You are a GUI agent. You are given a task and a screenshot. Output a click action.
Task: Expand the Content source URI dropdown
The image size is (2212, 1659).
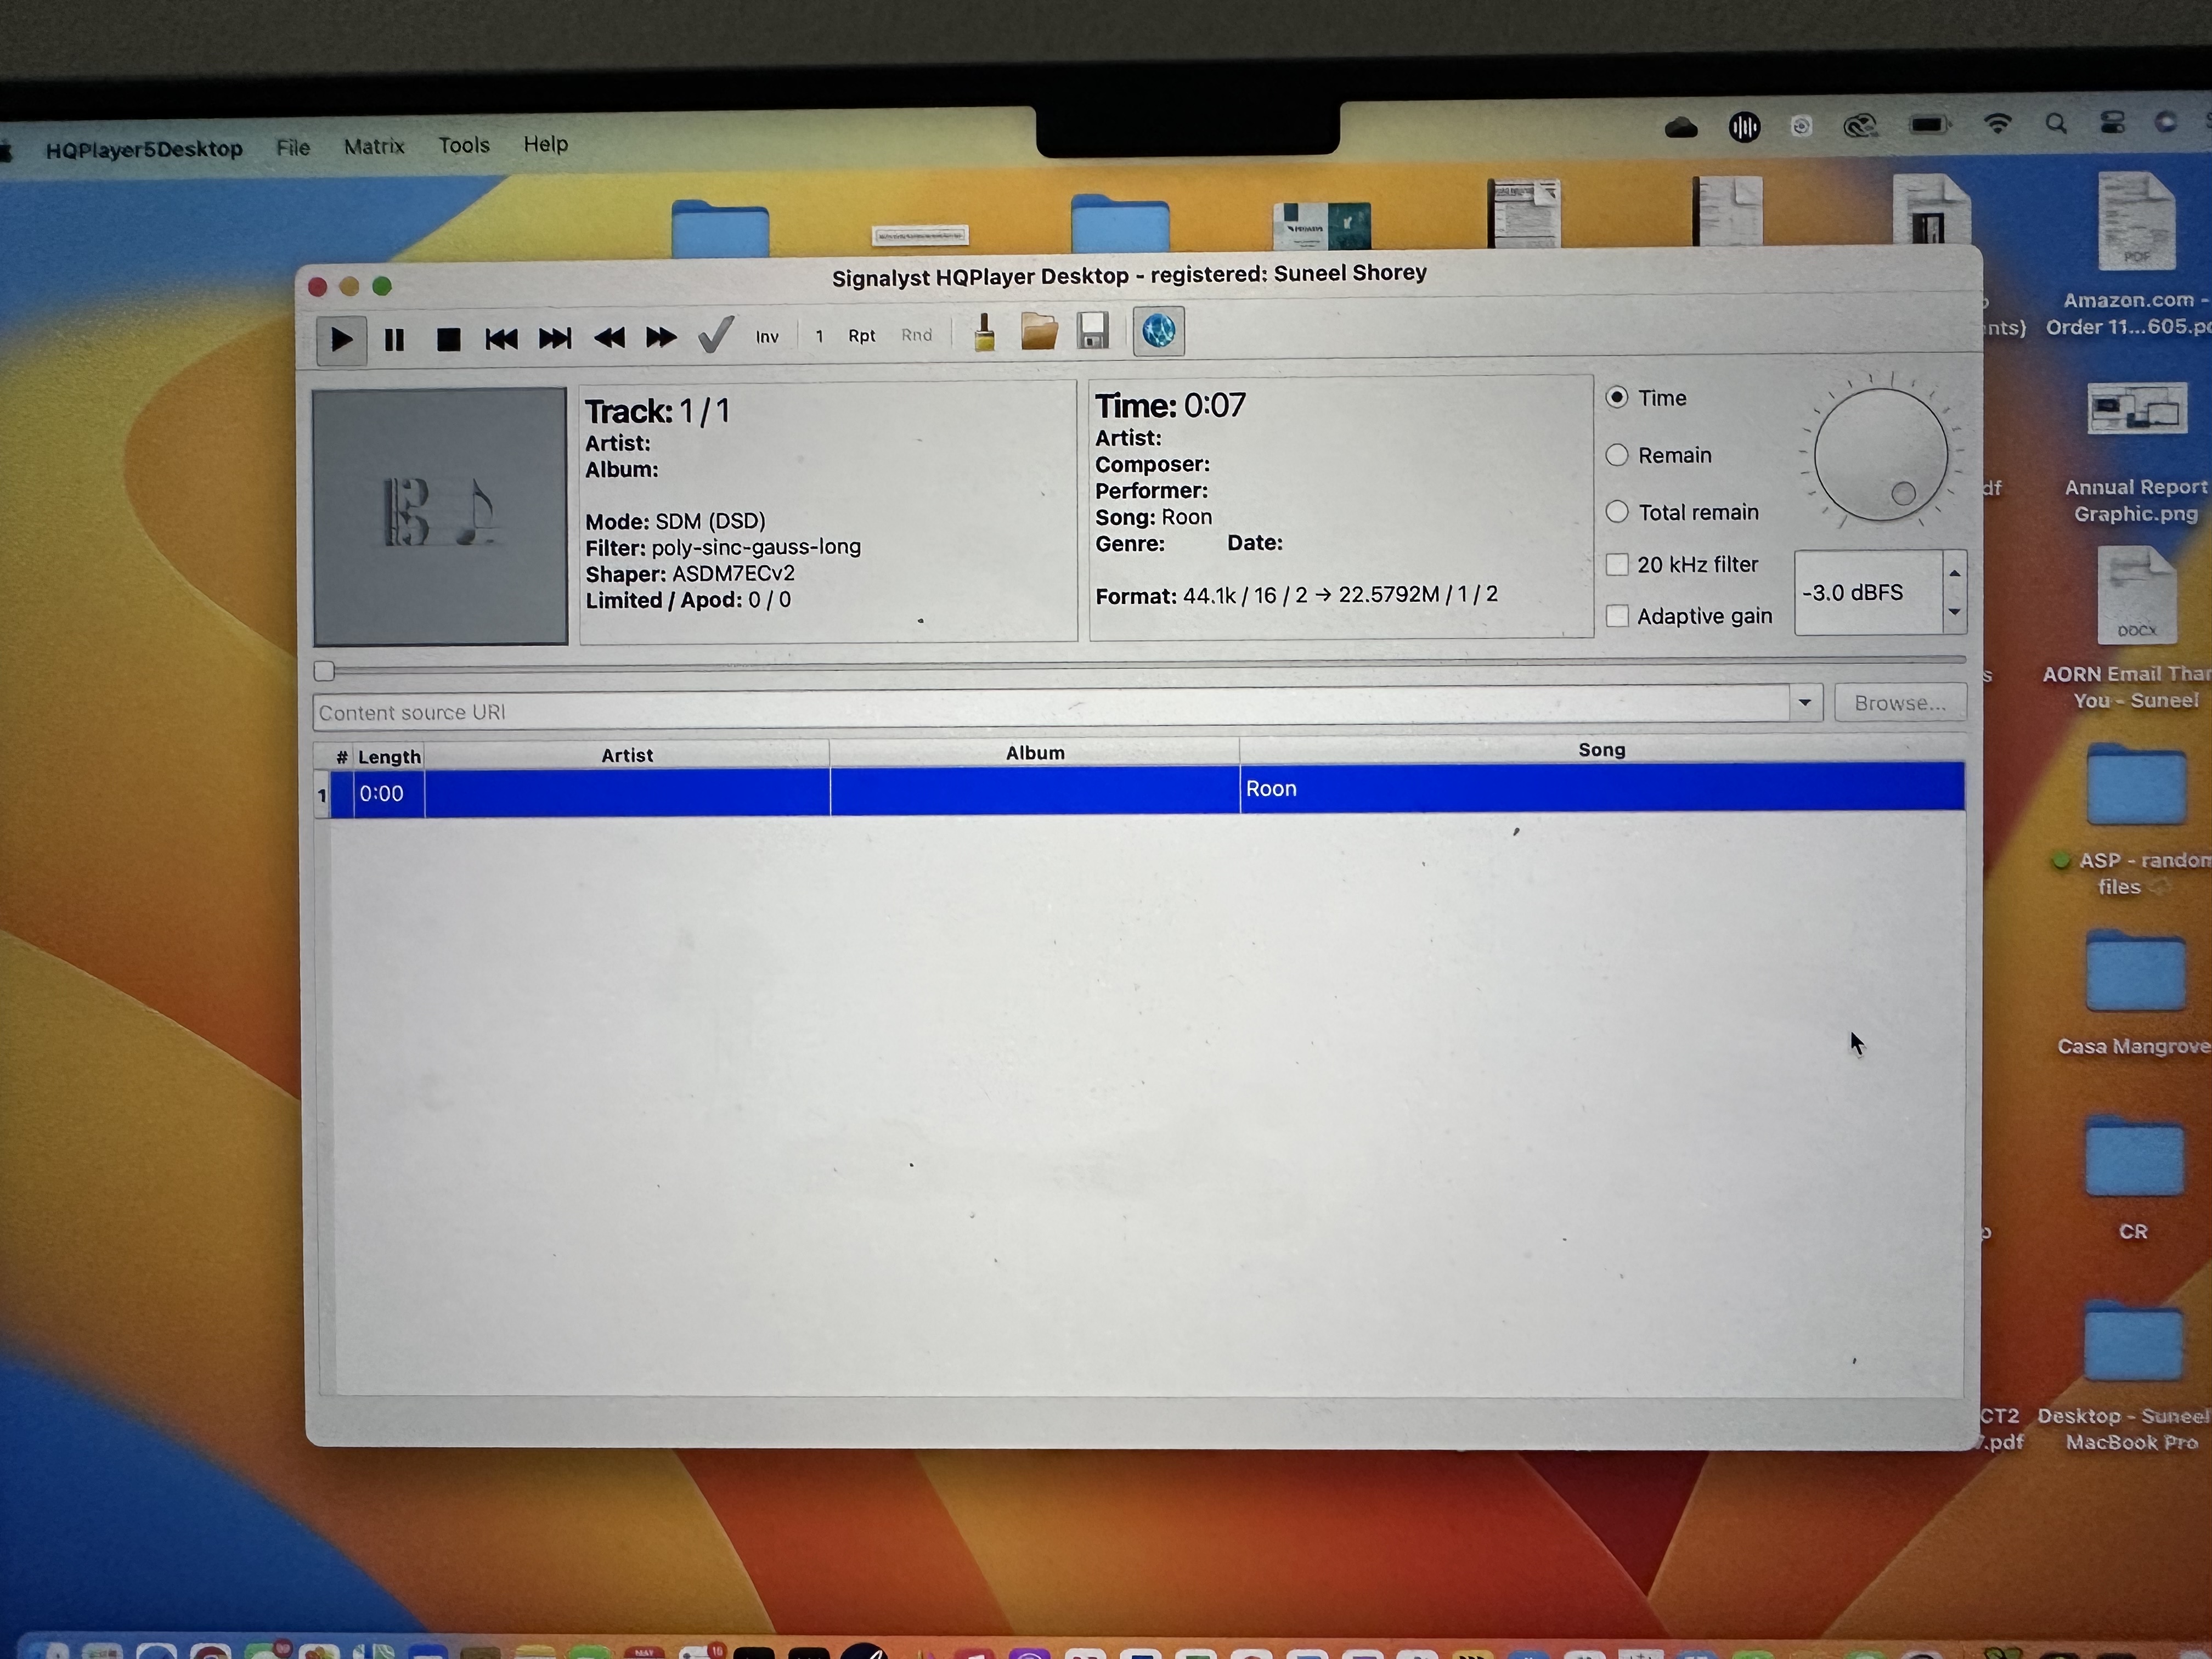[x=1805, y=703]
